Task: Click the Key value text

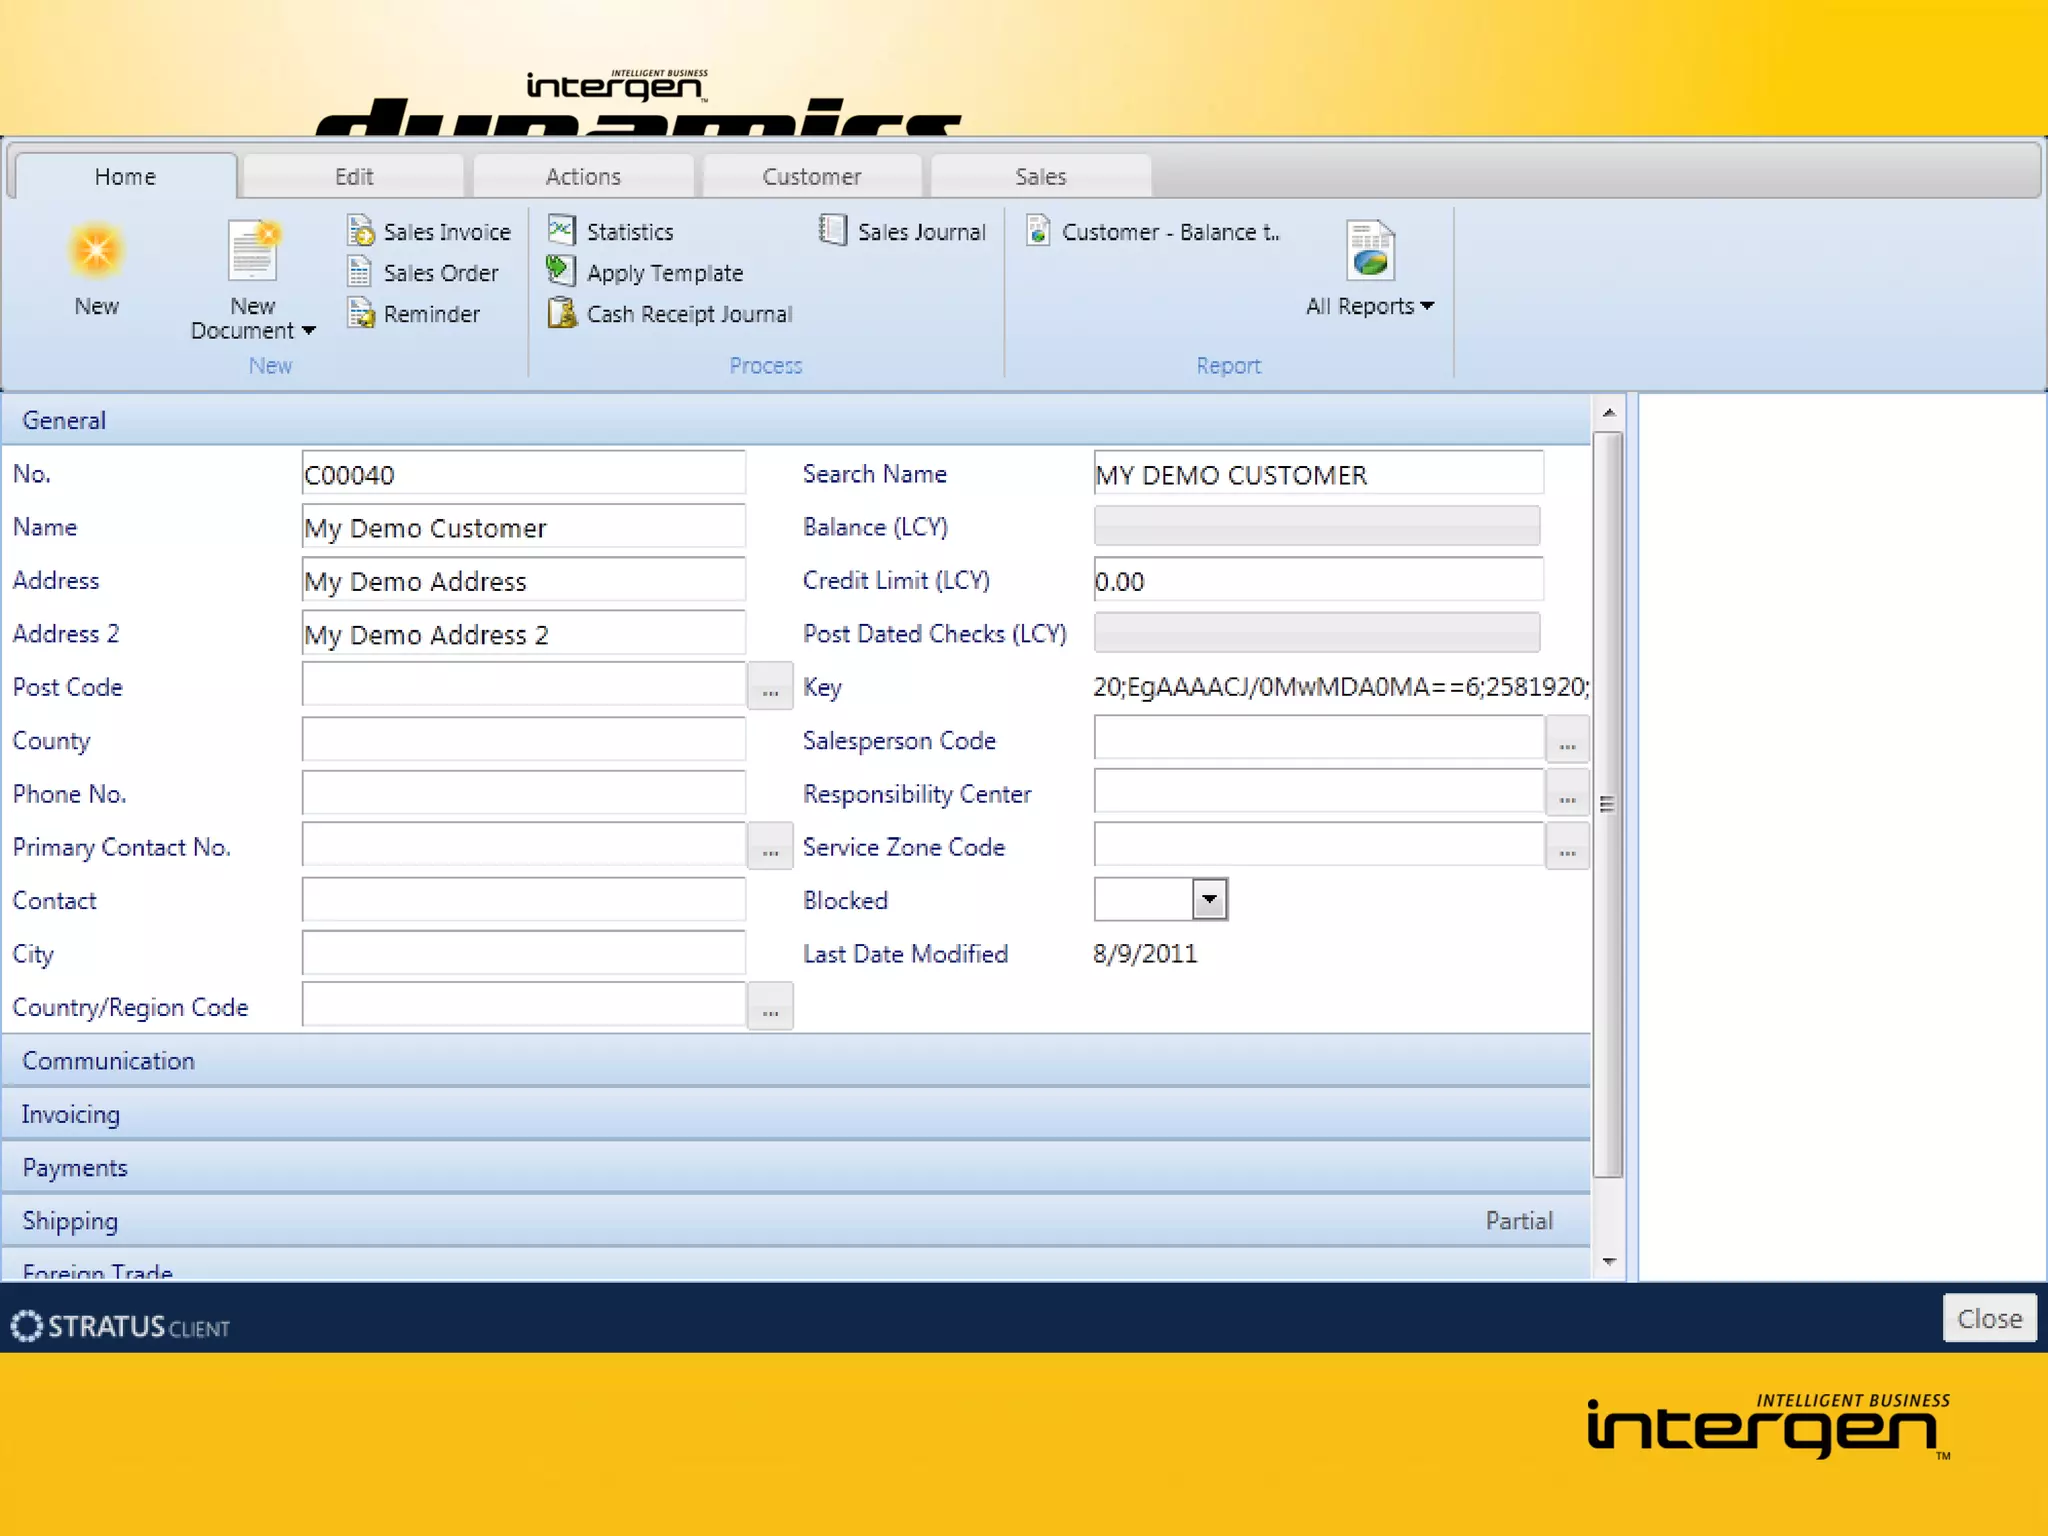Action: pyautogui.click(x=1341, y=687)
